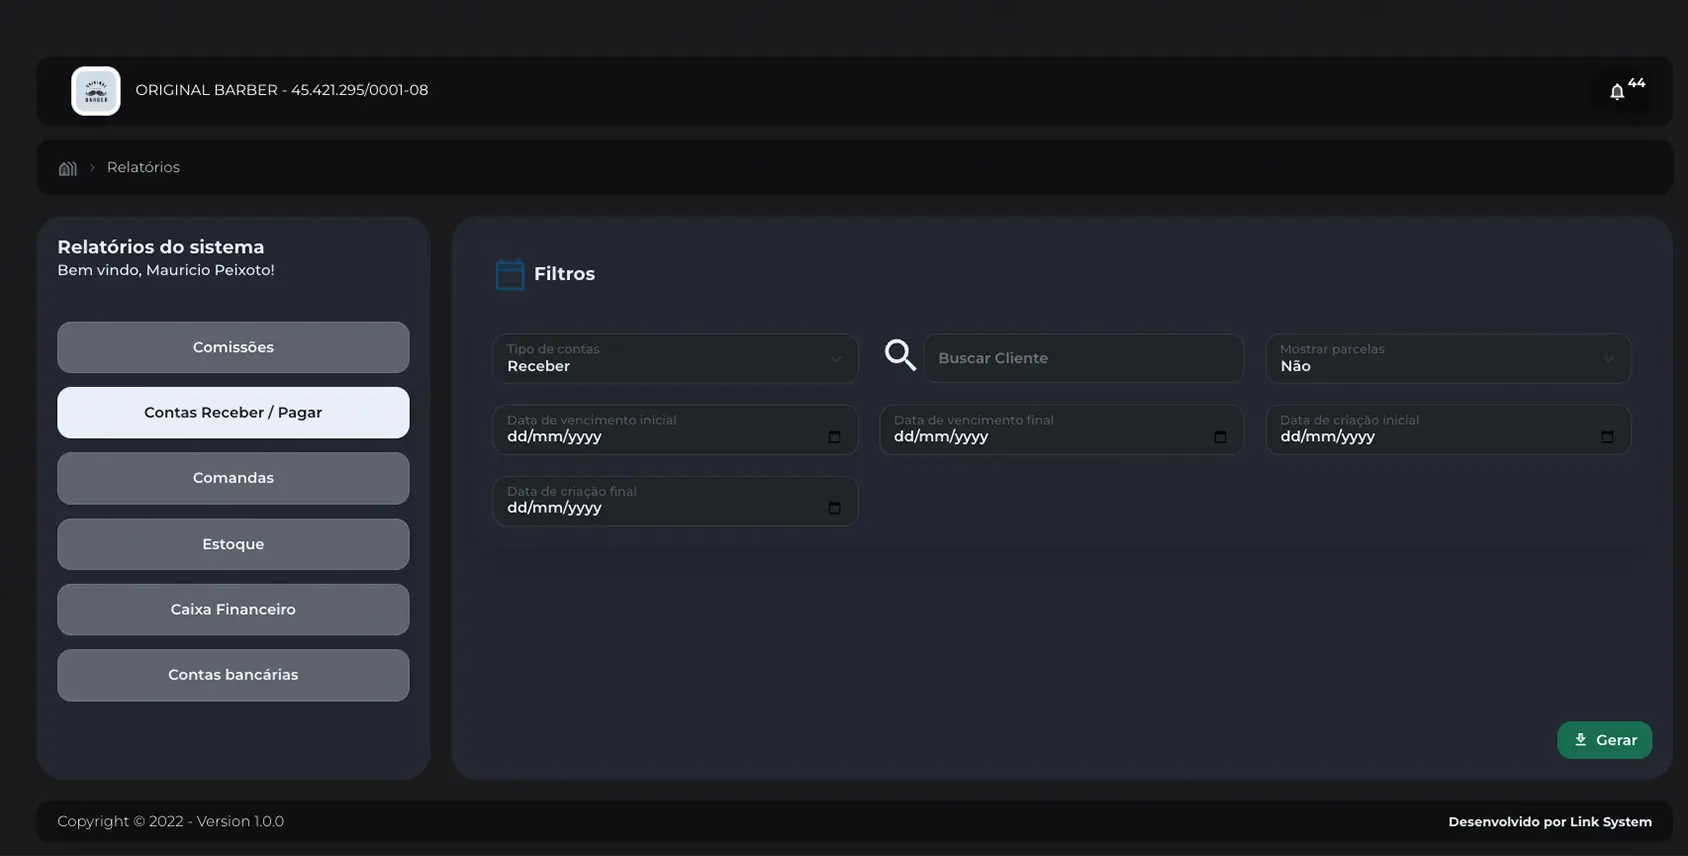Click the home icon in breadcrumb

(x=67, y=168)
